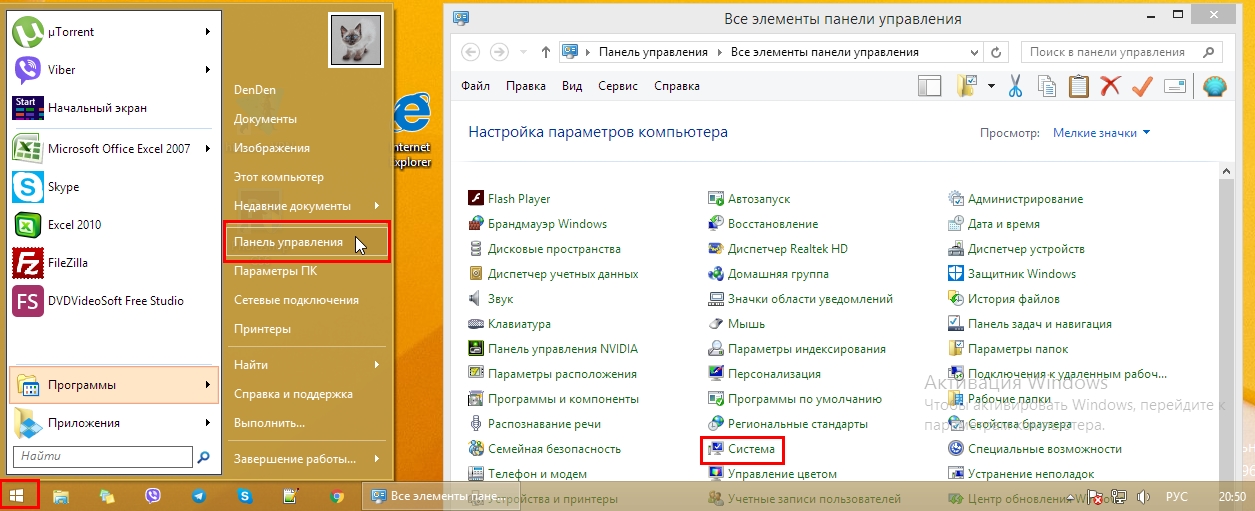Expand the Завершение работы submenu arrow
Viewport: 1255px width, 511px height.
pyautogui.click(x=377, y=459)
